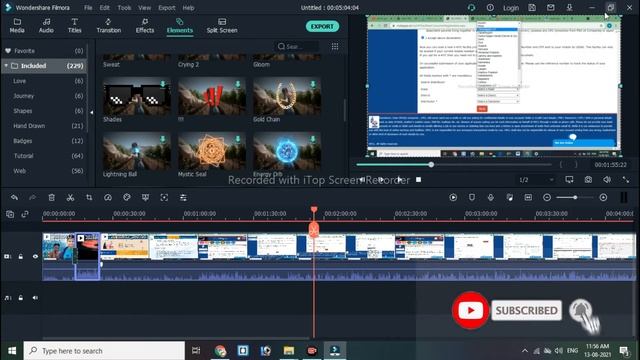640x360 pixels.
Task: Record voiceover with microphone icon
Action: (x=491, y=198)
